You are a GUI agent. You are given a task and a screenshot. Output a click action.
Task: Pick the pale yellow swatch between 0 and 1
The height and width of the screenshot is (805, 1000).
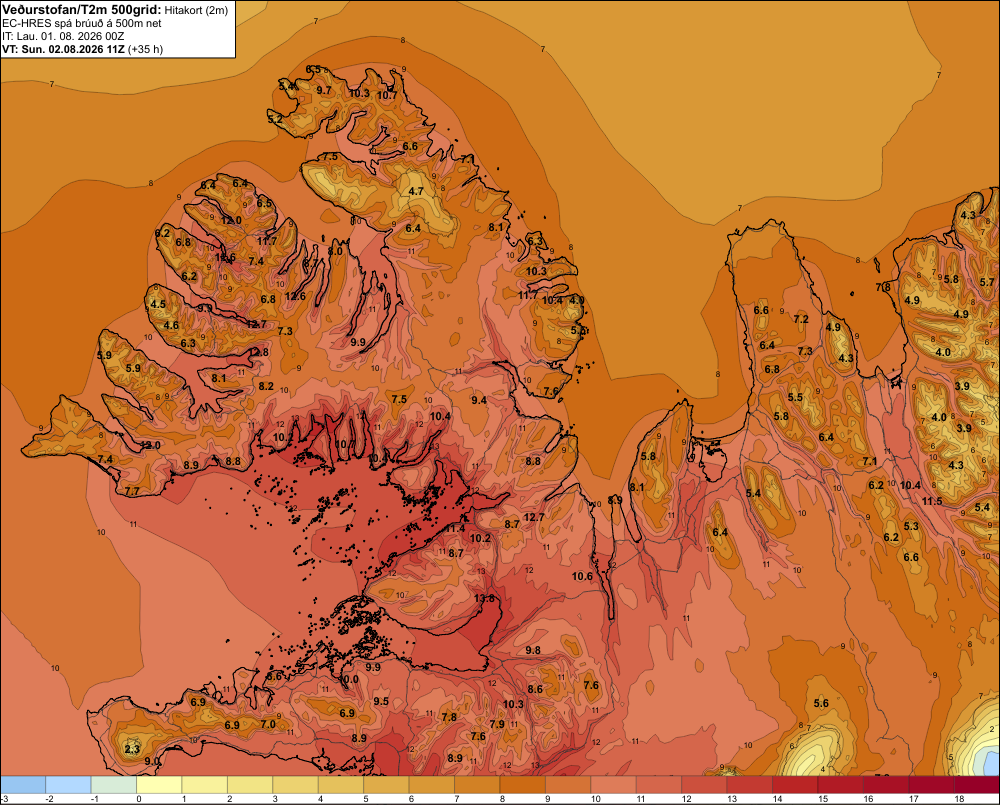pos(159,784)
